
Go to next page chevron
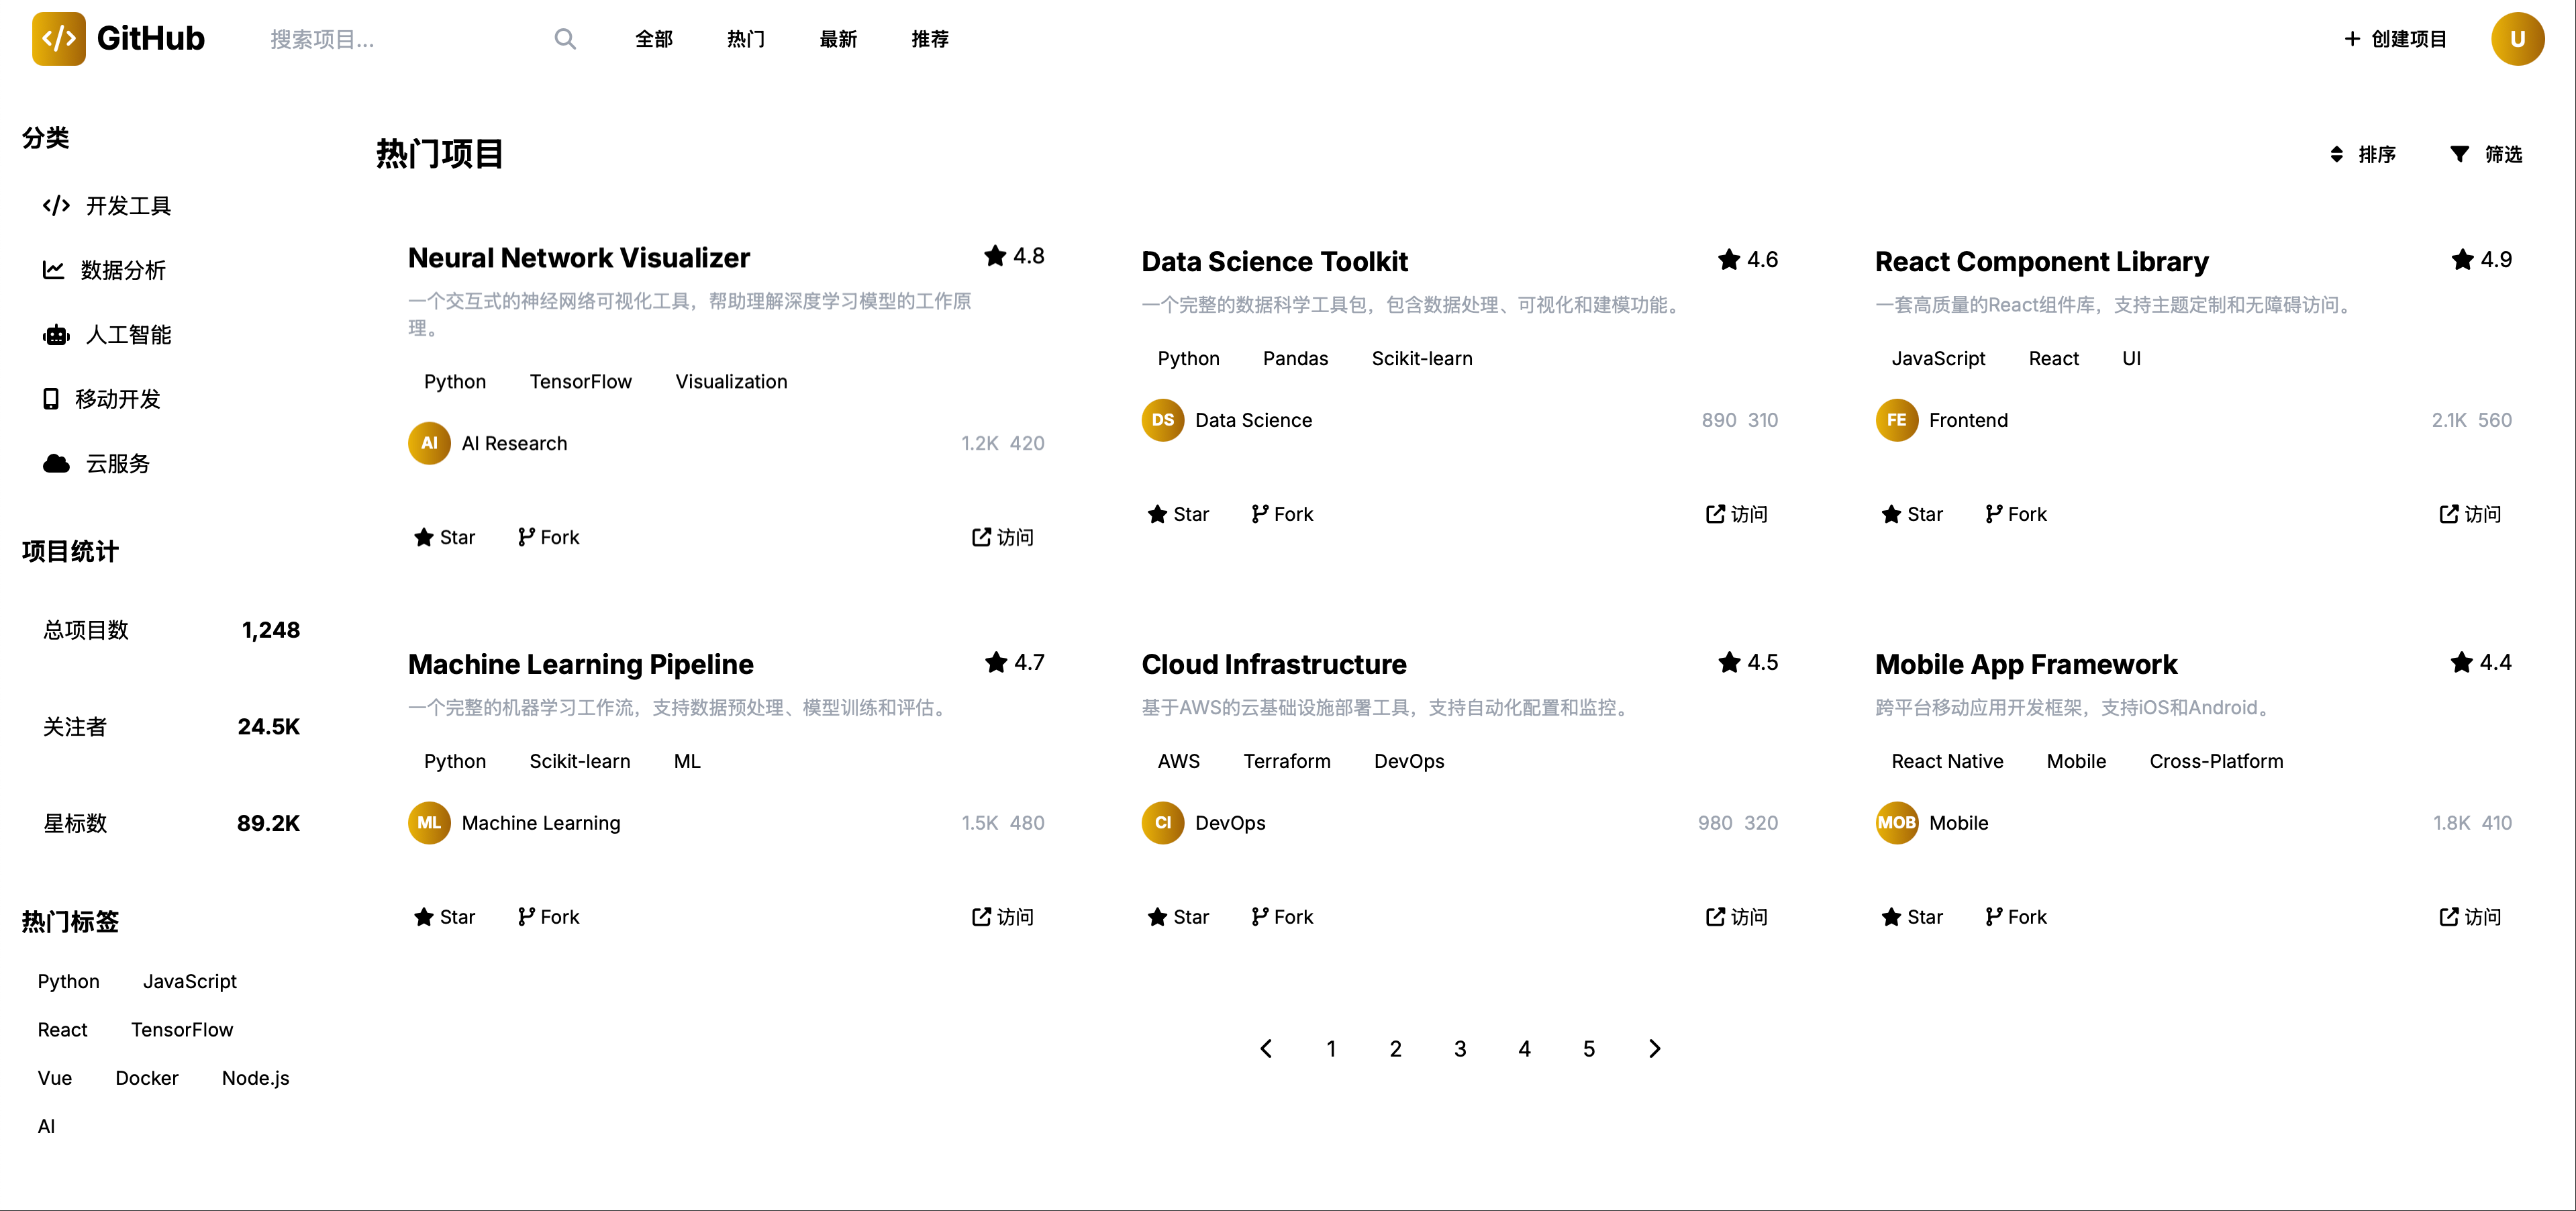pos(1654,1048)
